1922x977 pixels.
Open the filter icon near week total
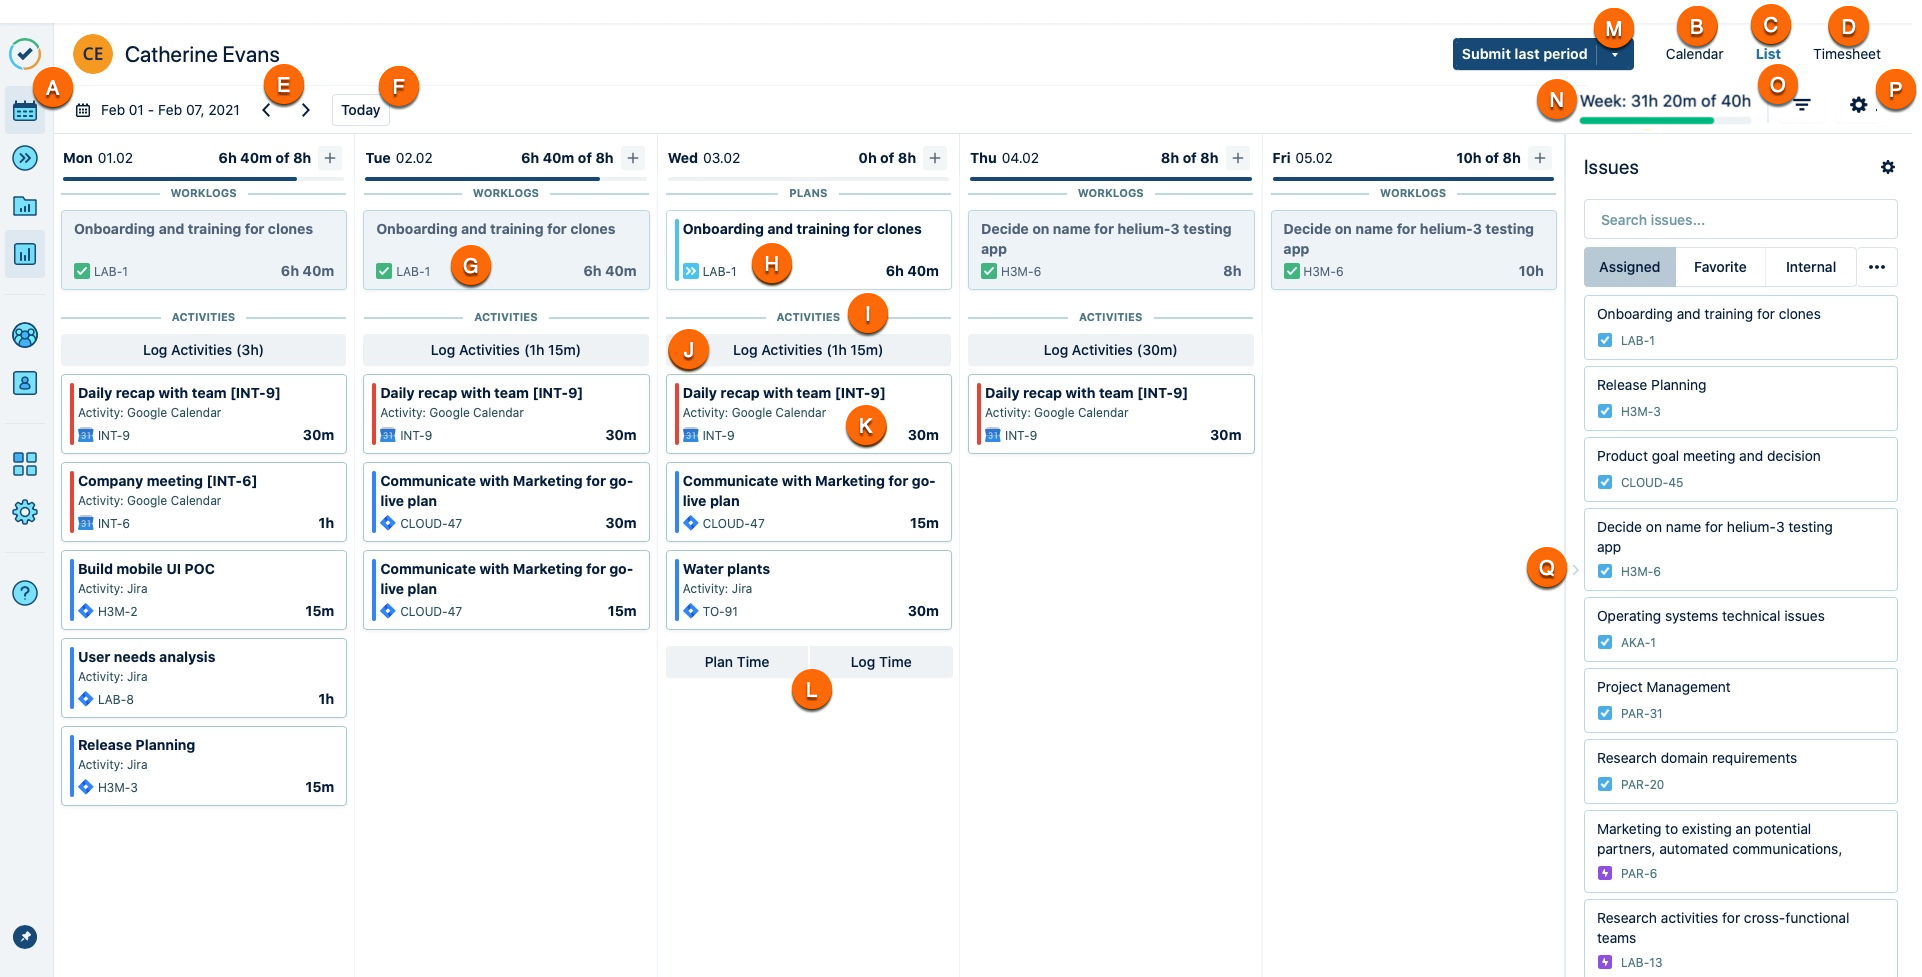1802,104
